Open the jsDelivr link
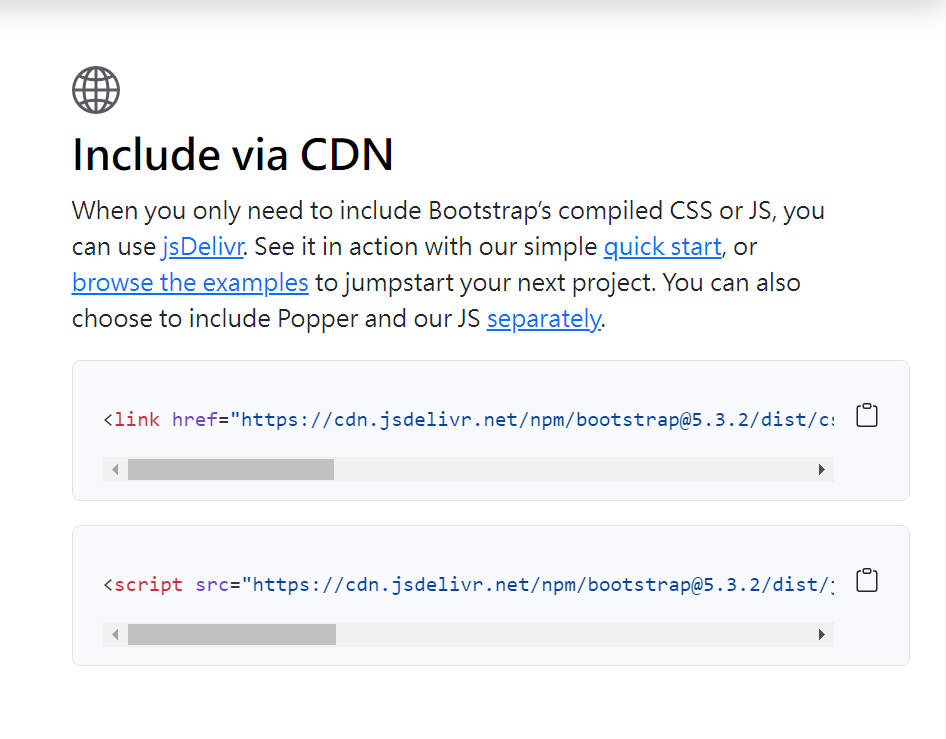Screen dimensions: 946x739 (202, 246)
